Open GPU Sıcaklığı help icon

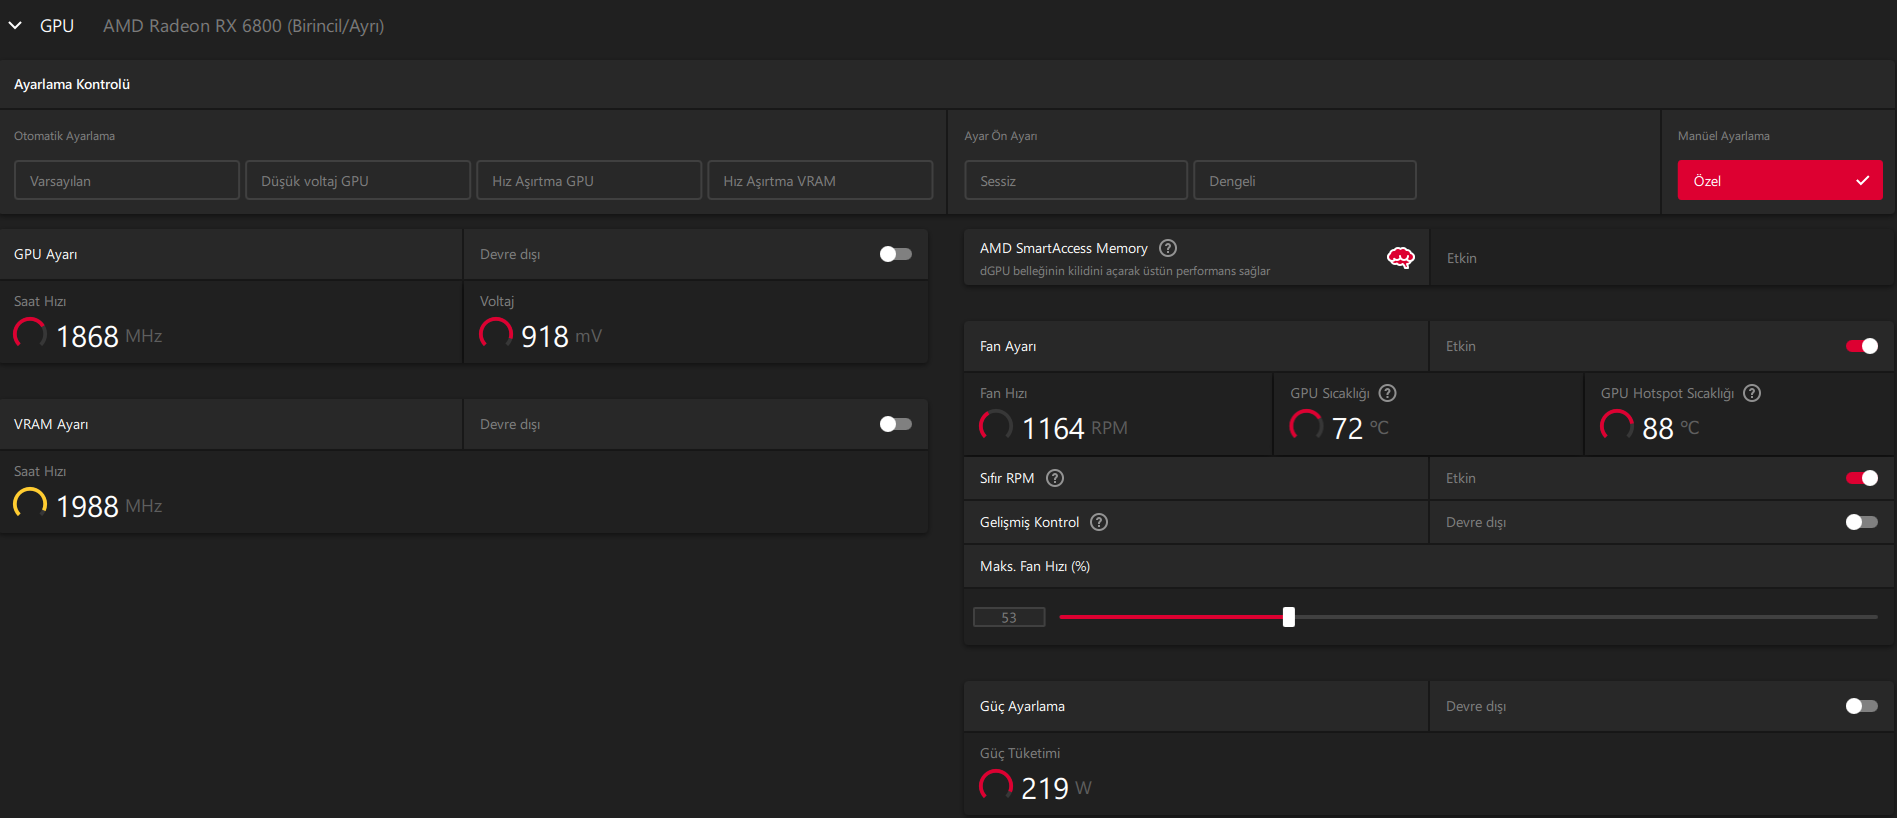coord(1388,393)
